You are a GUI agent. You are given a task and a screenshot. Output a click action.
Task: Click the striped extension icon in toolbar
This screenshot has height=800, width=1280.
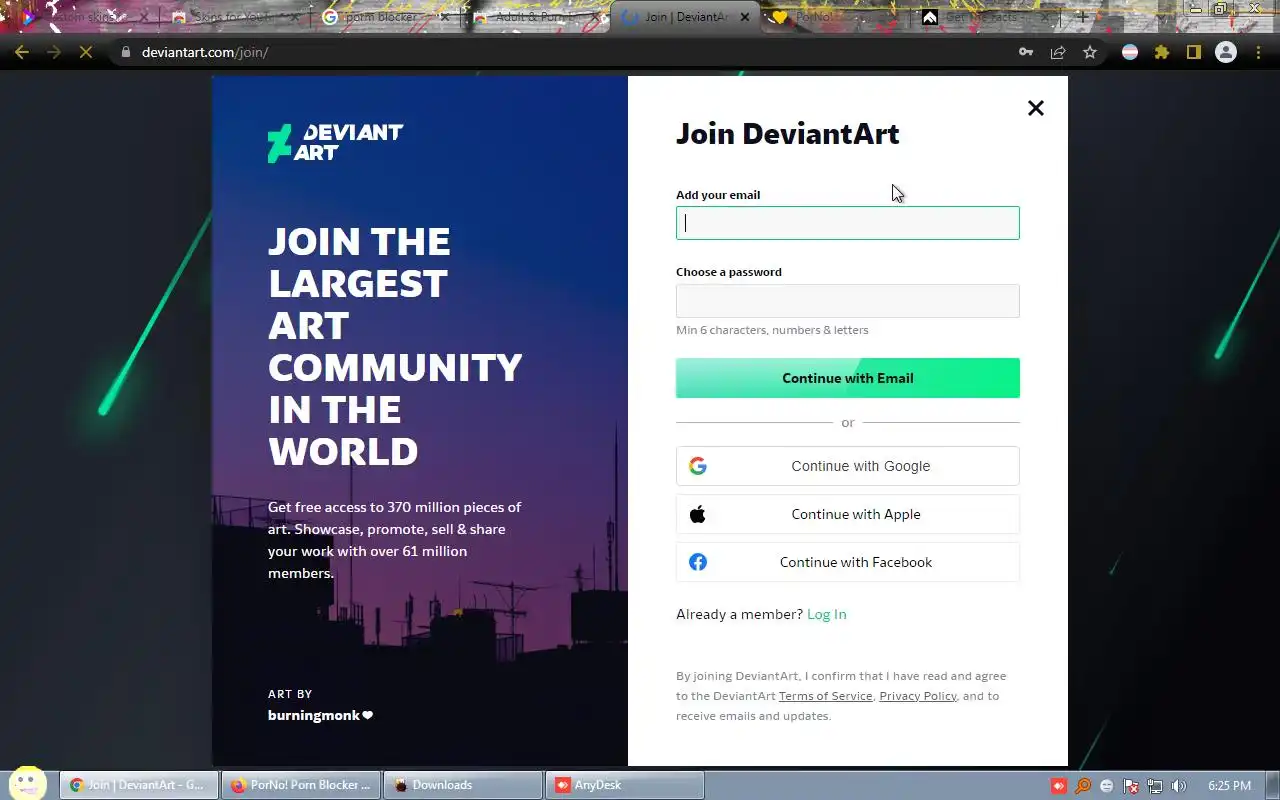(1130, 52)
